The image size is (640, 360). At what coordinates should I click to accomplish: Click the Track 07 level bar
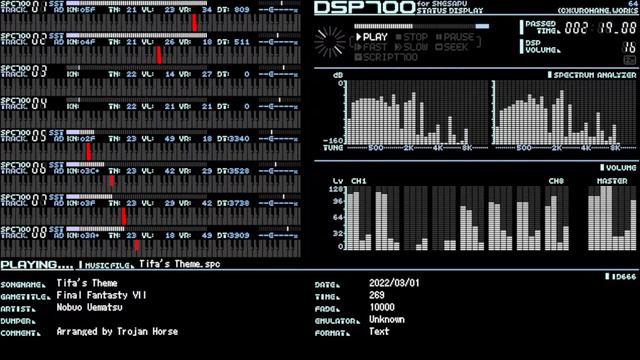point(137,197)
